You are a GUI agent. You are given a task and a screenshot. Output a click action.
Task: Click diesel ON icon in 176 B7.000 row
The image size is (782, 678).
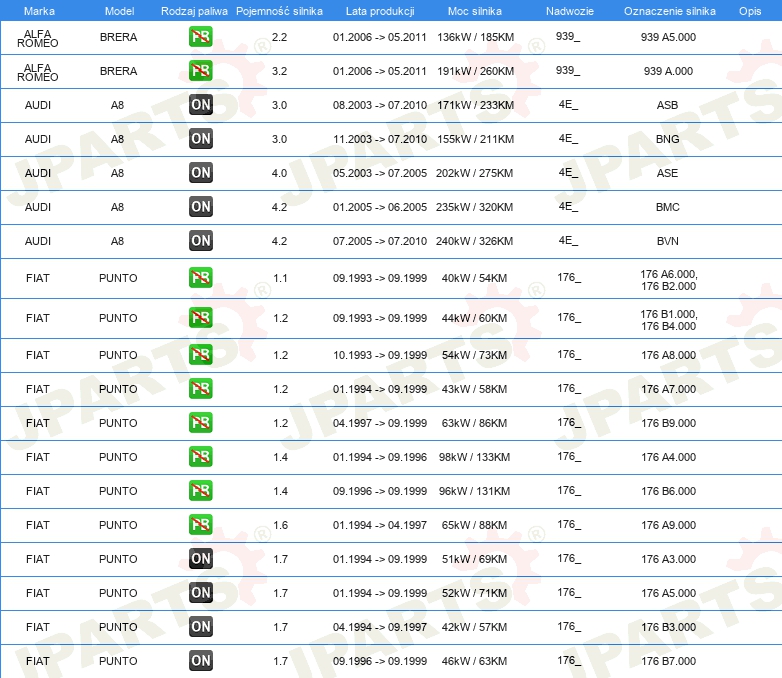pyautogui.click(x=201, y=660)
